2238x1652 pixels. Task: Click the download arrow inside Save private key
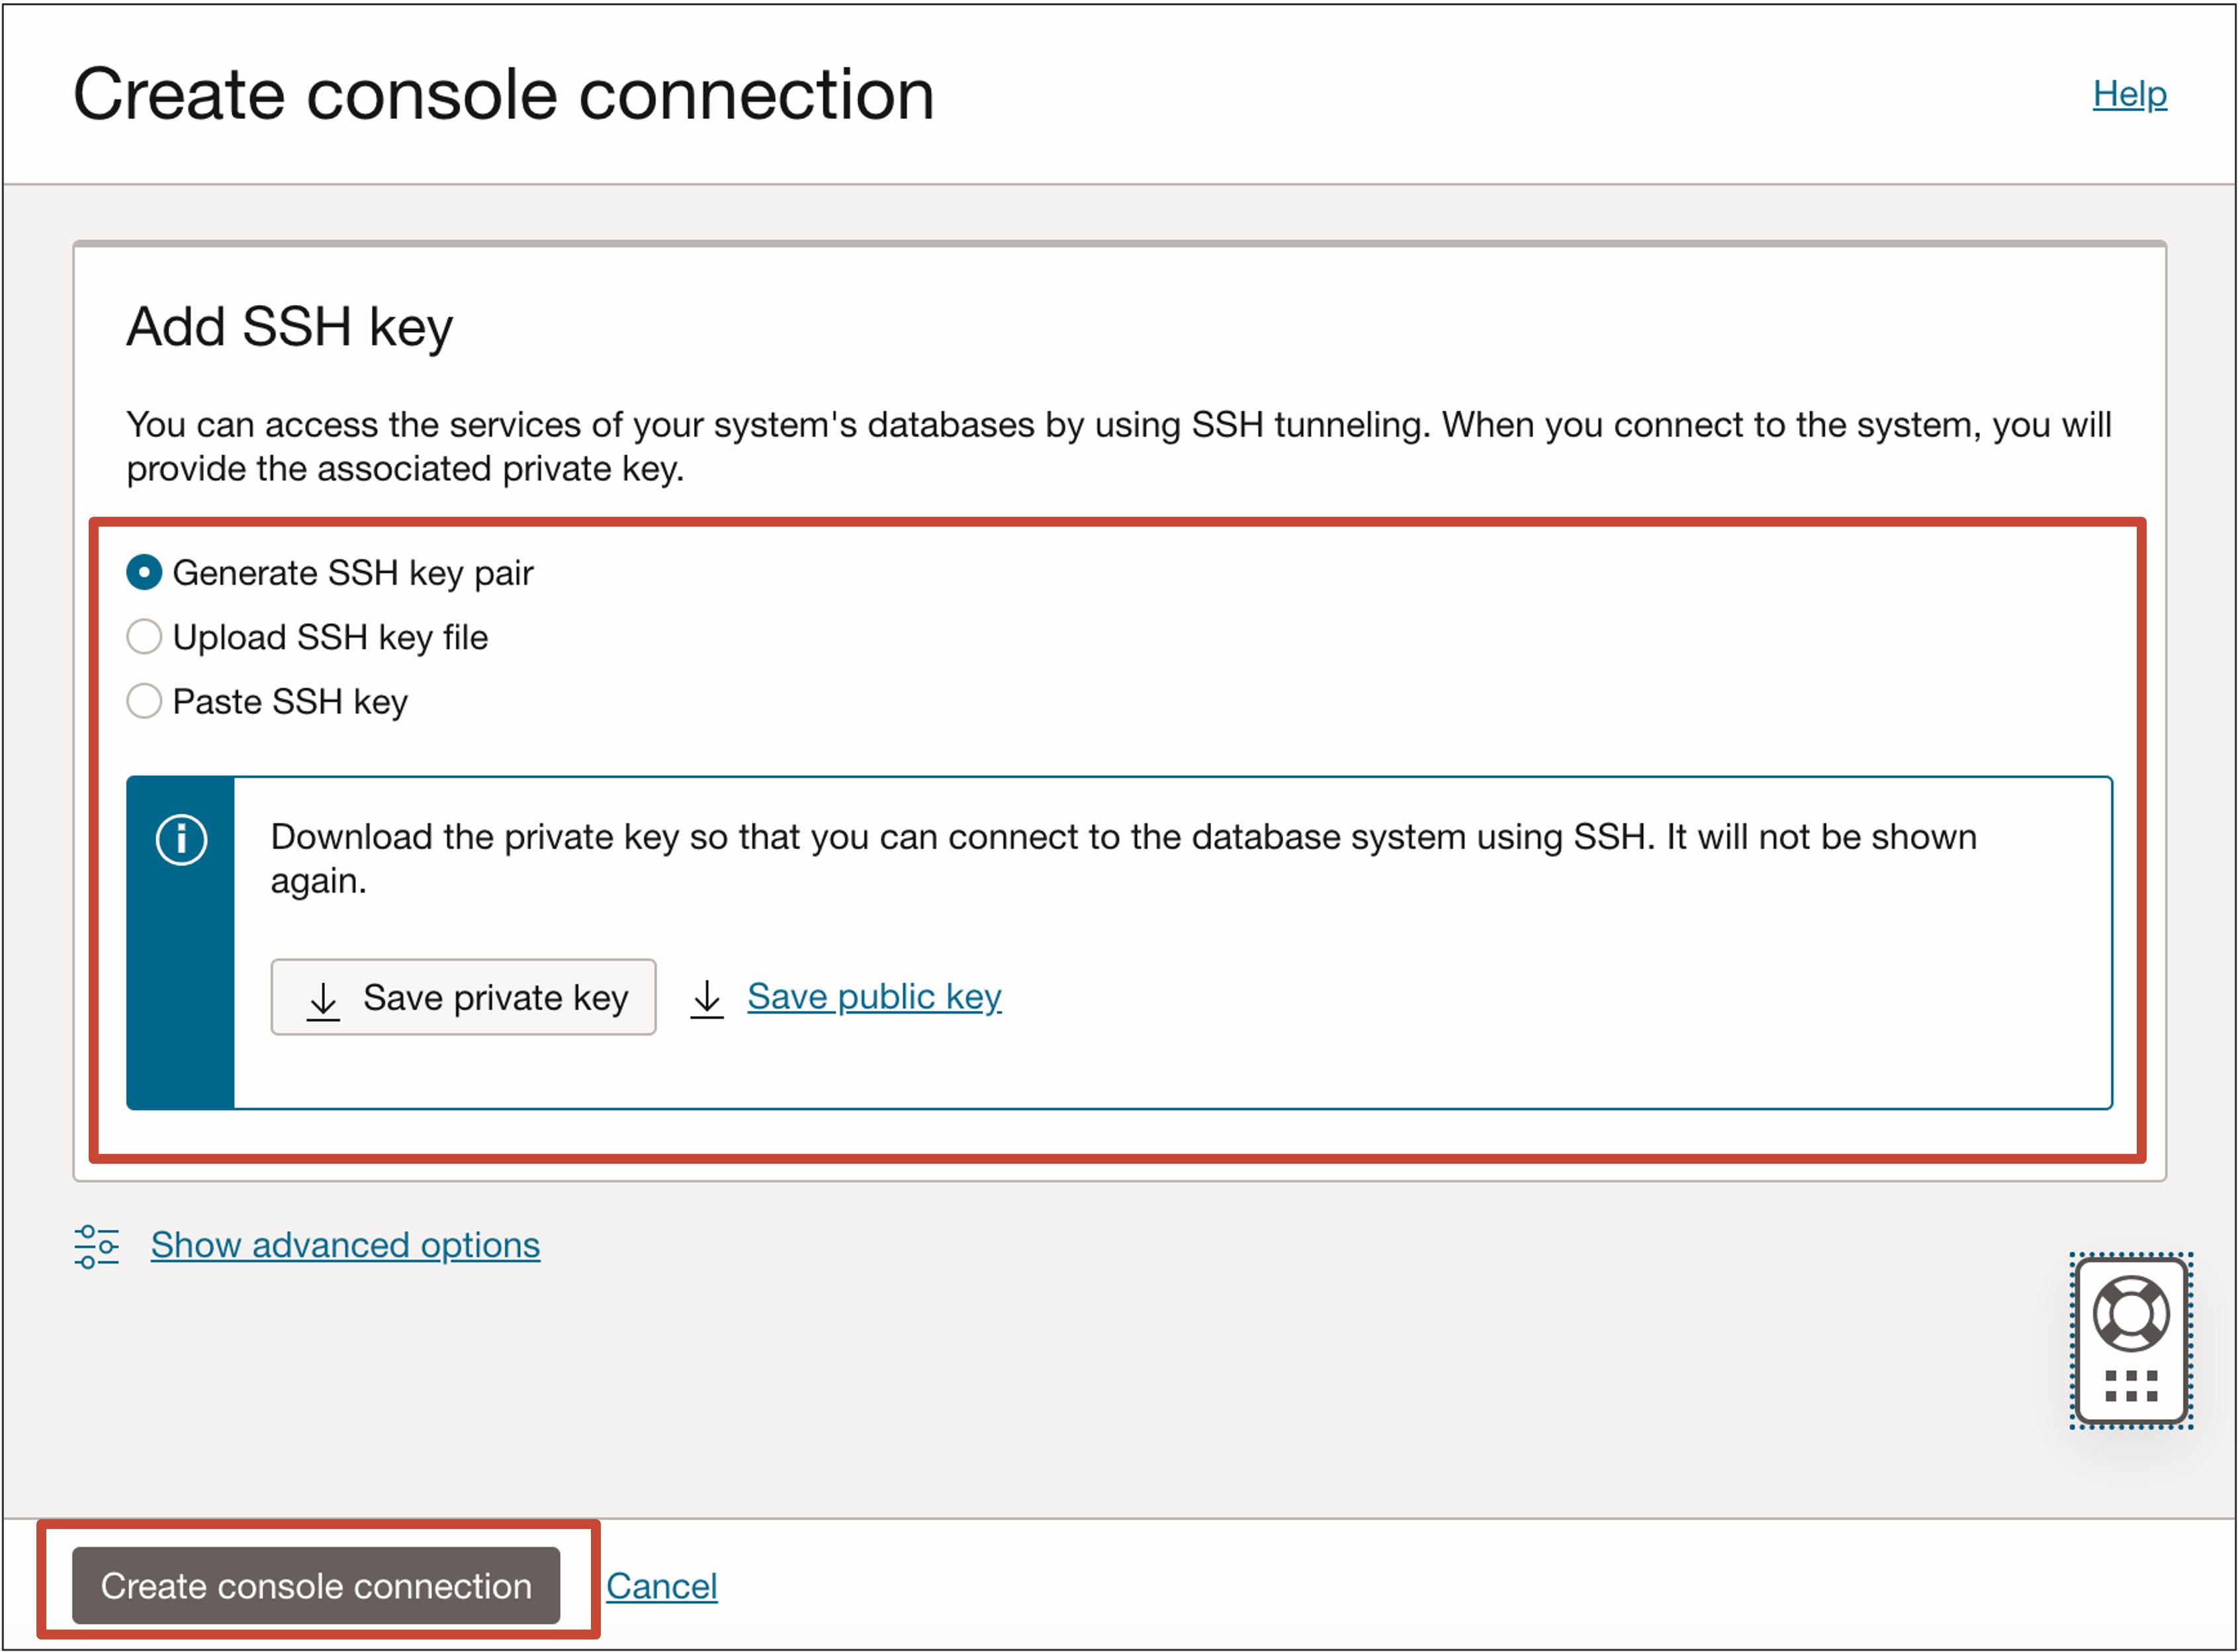pyautogui.click(x=323, y=999)
